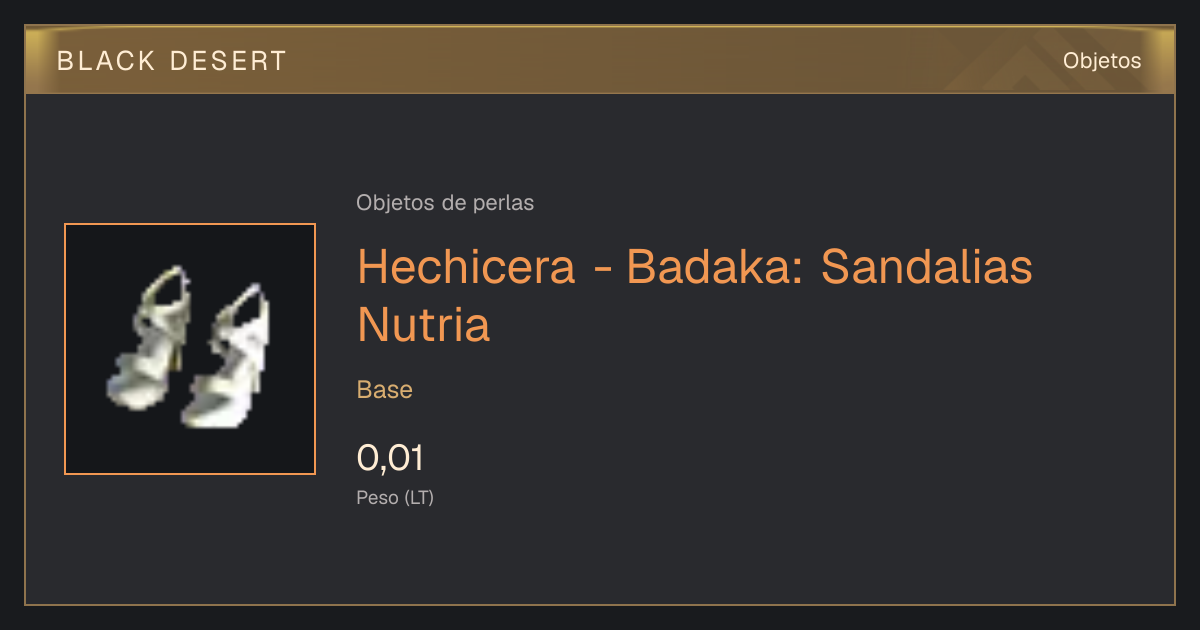Click the (LT) unit text
This screenshot has width=1200, height=630.
[419, 498]
